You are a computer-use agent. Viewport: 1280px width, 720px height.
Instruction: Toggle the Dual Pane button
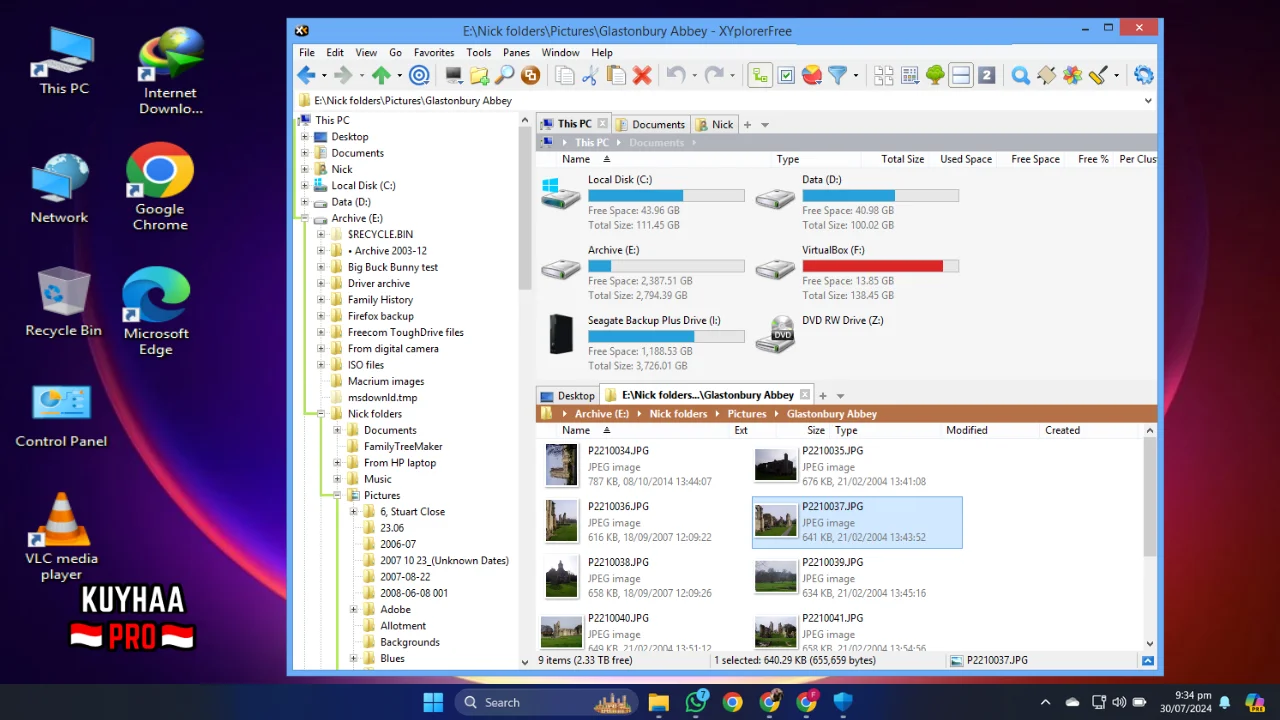click(x=961, y=75)
